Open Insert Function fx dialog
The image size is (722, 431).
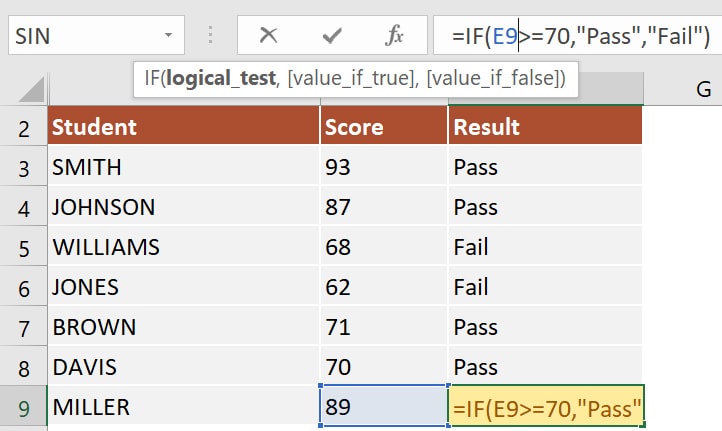click(x=394, y=37)
